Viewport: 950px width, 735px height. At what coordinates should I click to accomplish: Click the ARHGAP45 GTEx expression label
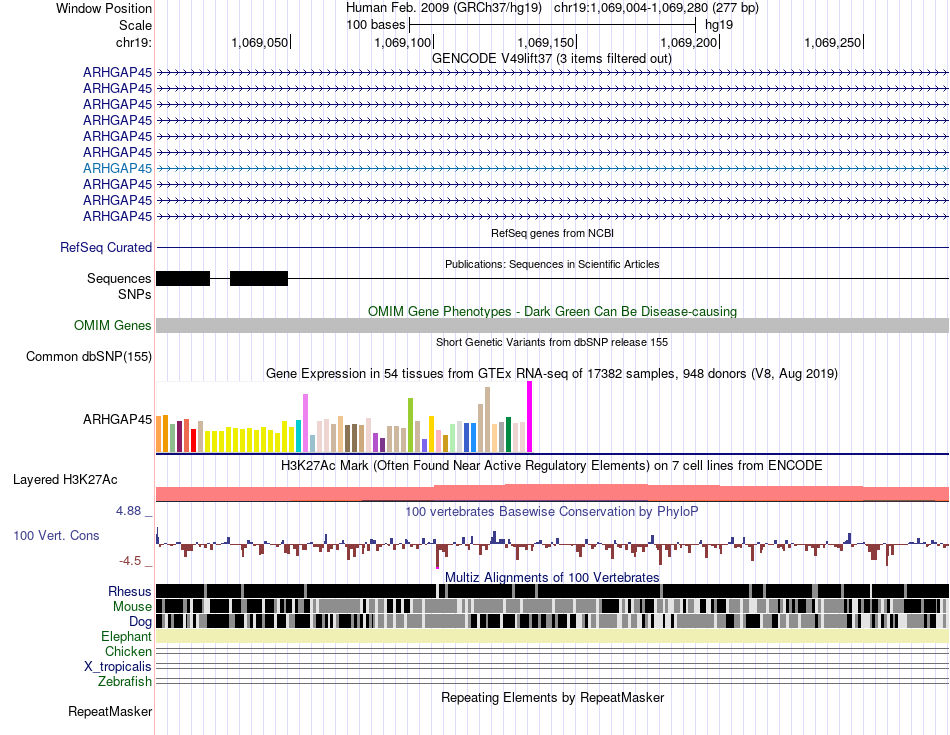pos(118,419)
